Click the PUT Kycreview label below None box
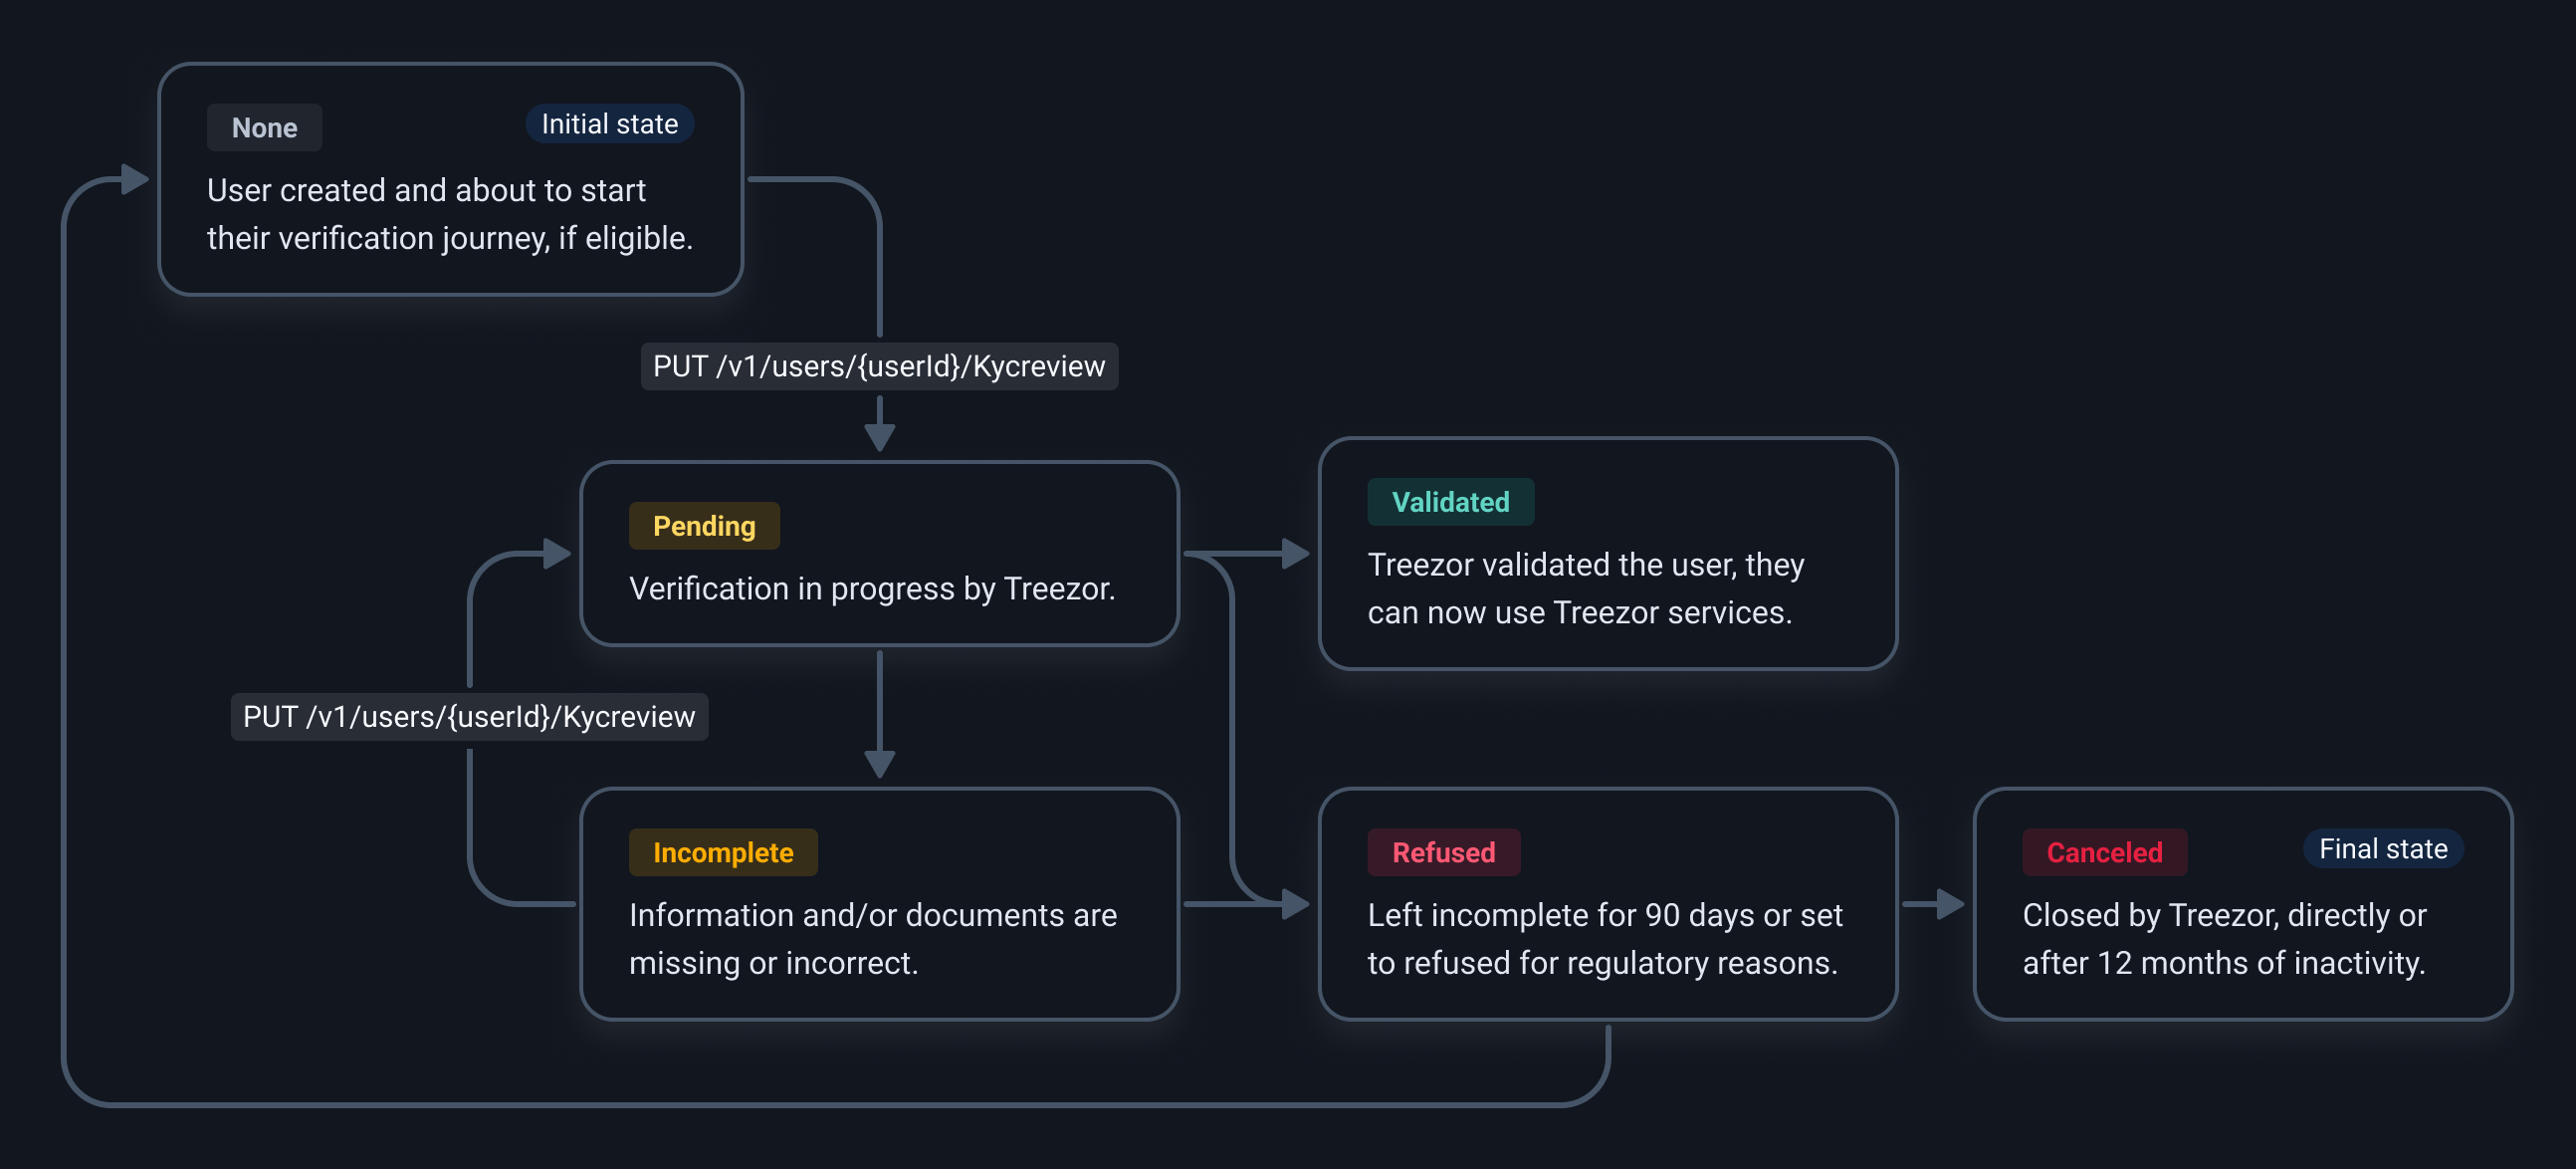The height and width of the screenshot is (1169, 2576). point(879,366)
